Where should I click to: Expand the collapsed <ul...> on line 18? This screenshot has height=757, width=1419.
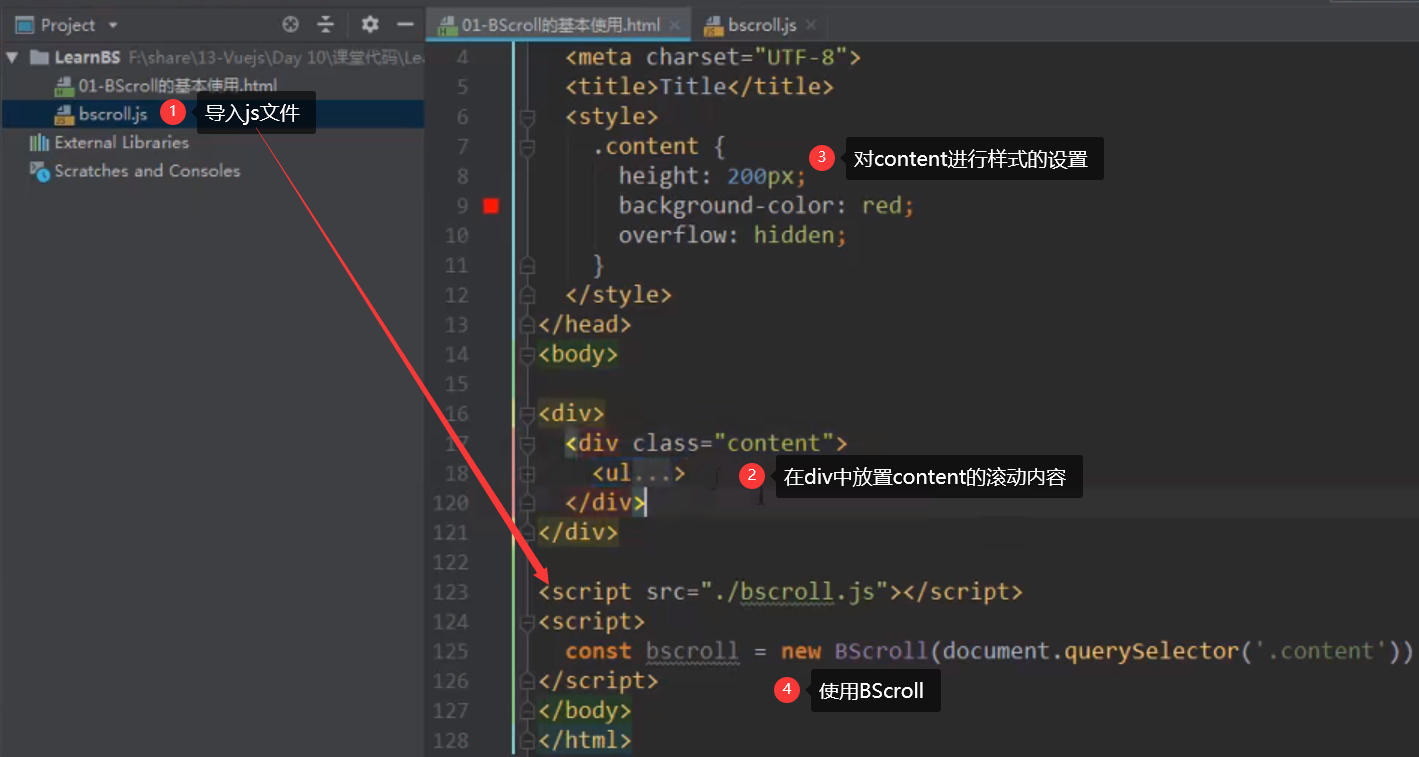(528, 473)
